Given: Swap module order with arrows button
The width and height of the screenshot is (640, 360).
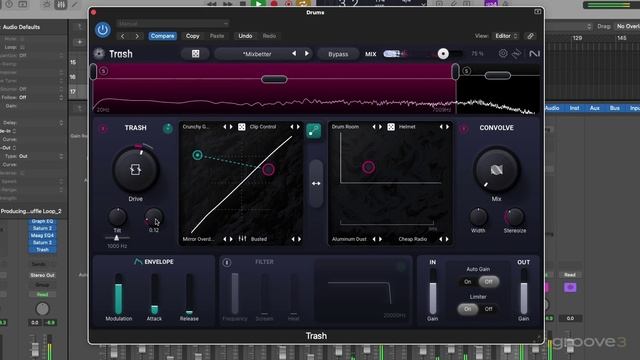Looking at the screenshot, I should 316,184.
